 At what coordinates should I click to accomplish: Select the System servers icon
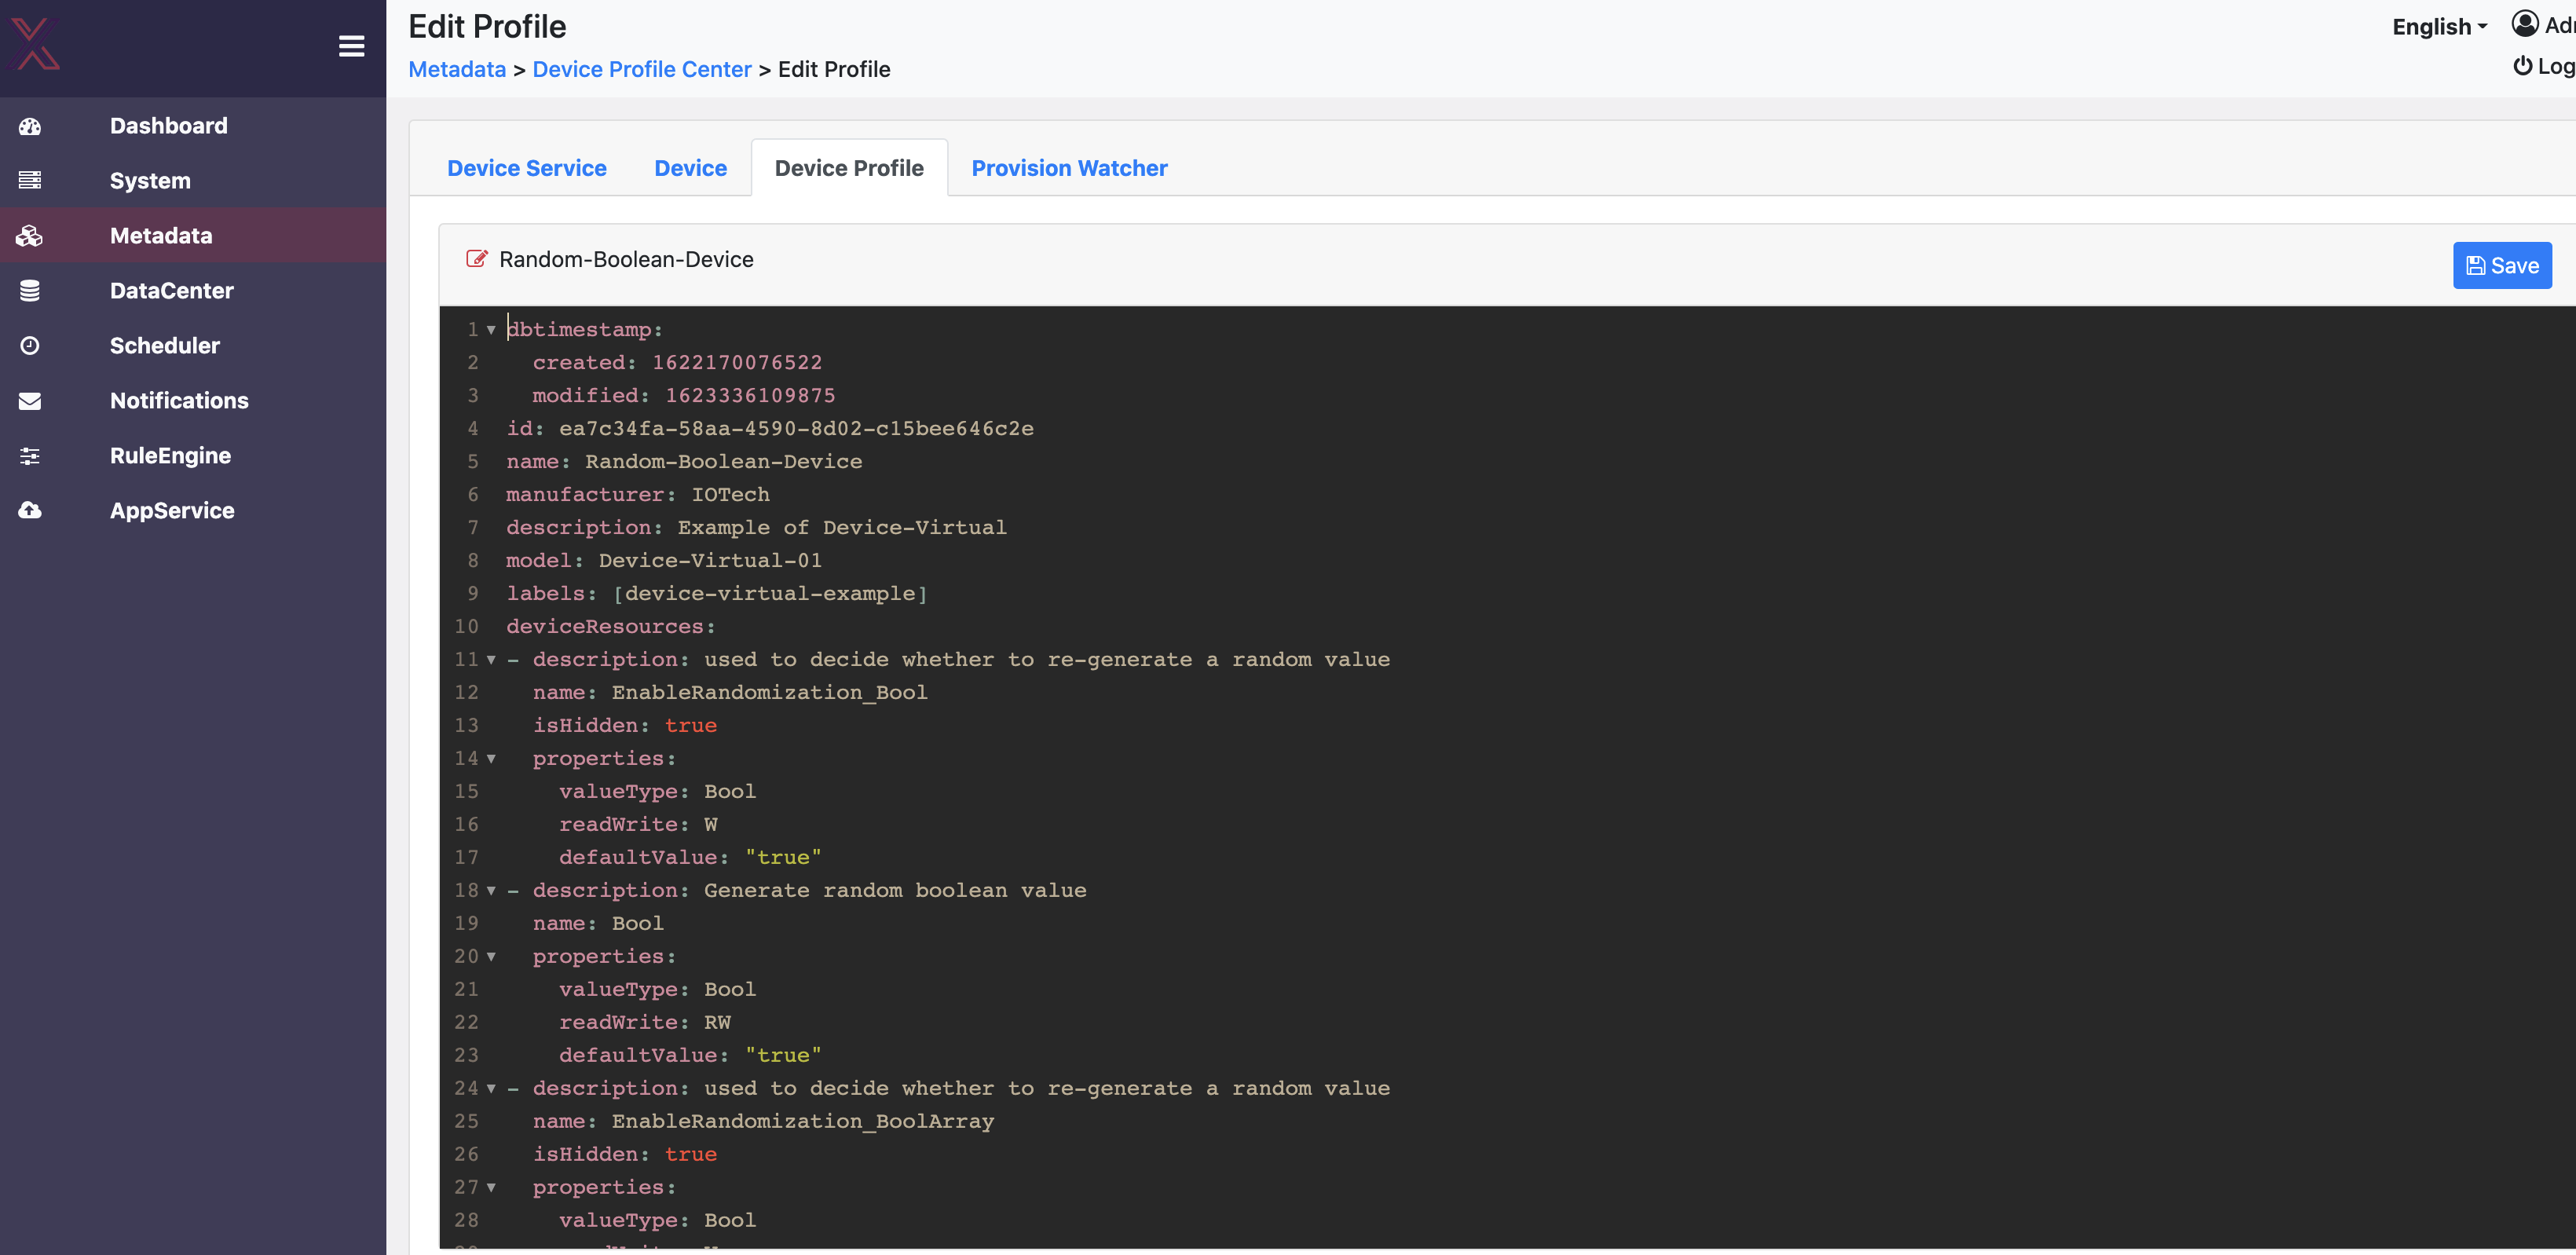pyautogui.click(x=29, y=180)
